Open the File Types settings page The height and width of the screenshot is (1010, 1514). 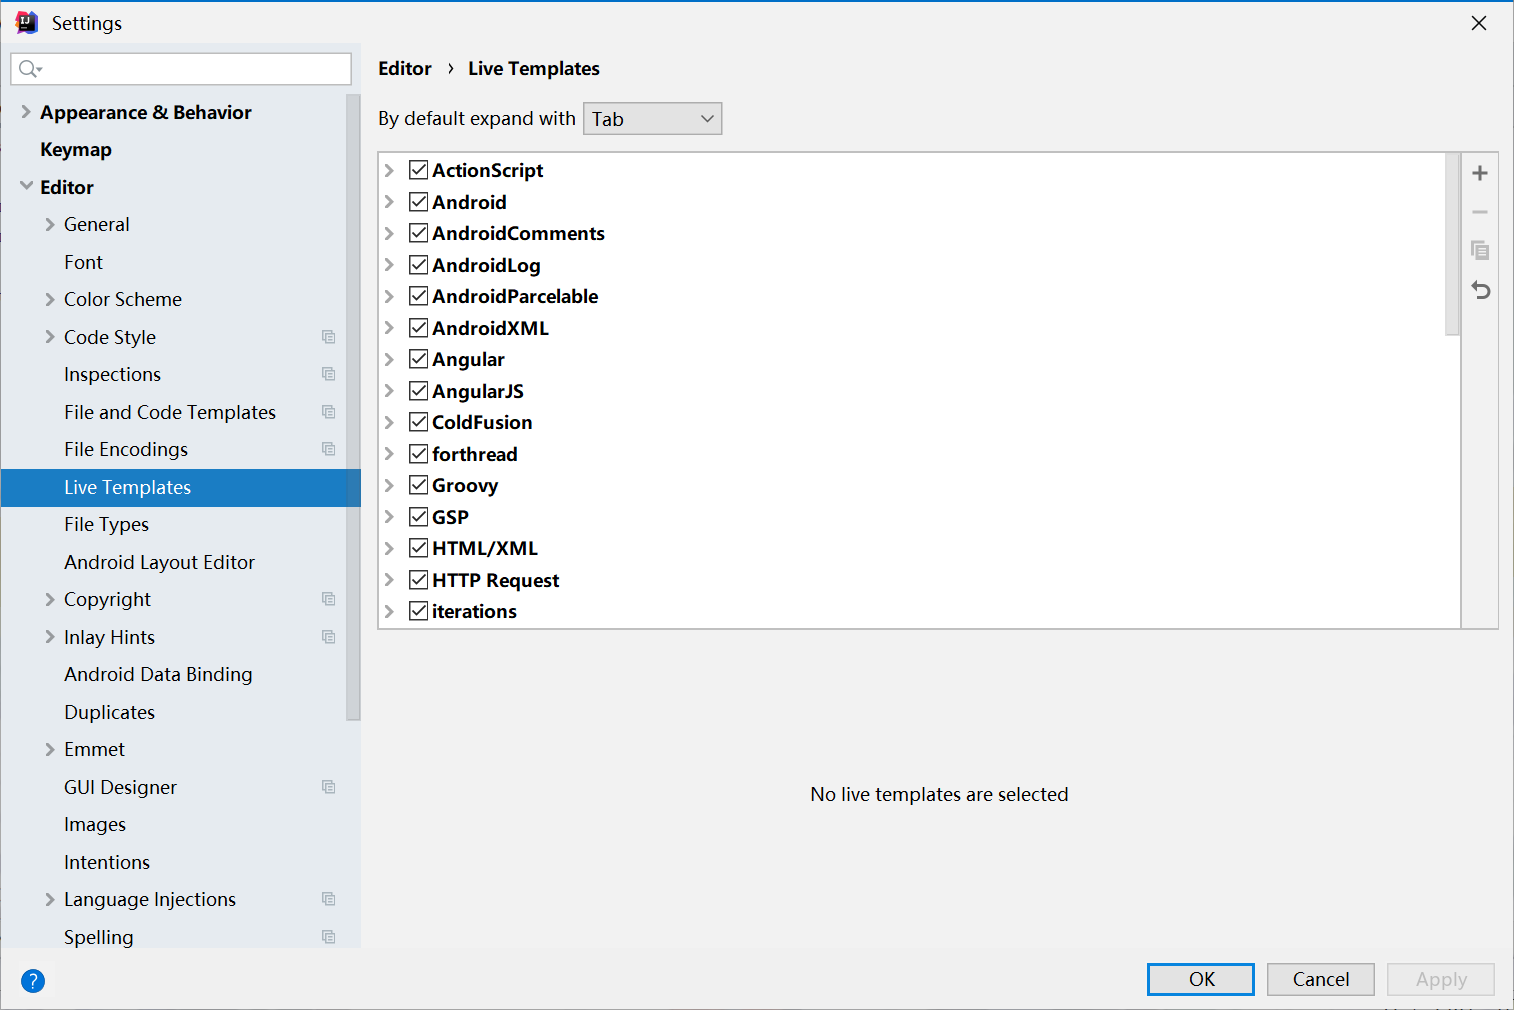pyautogui.click(x=106, y=524)
